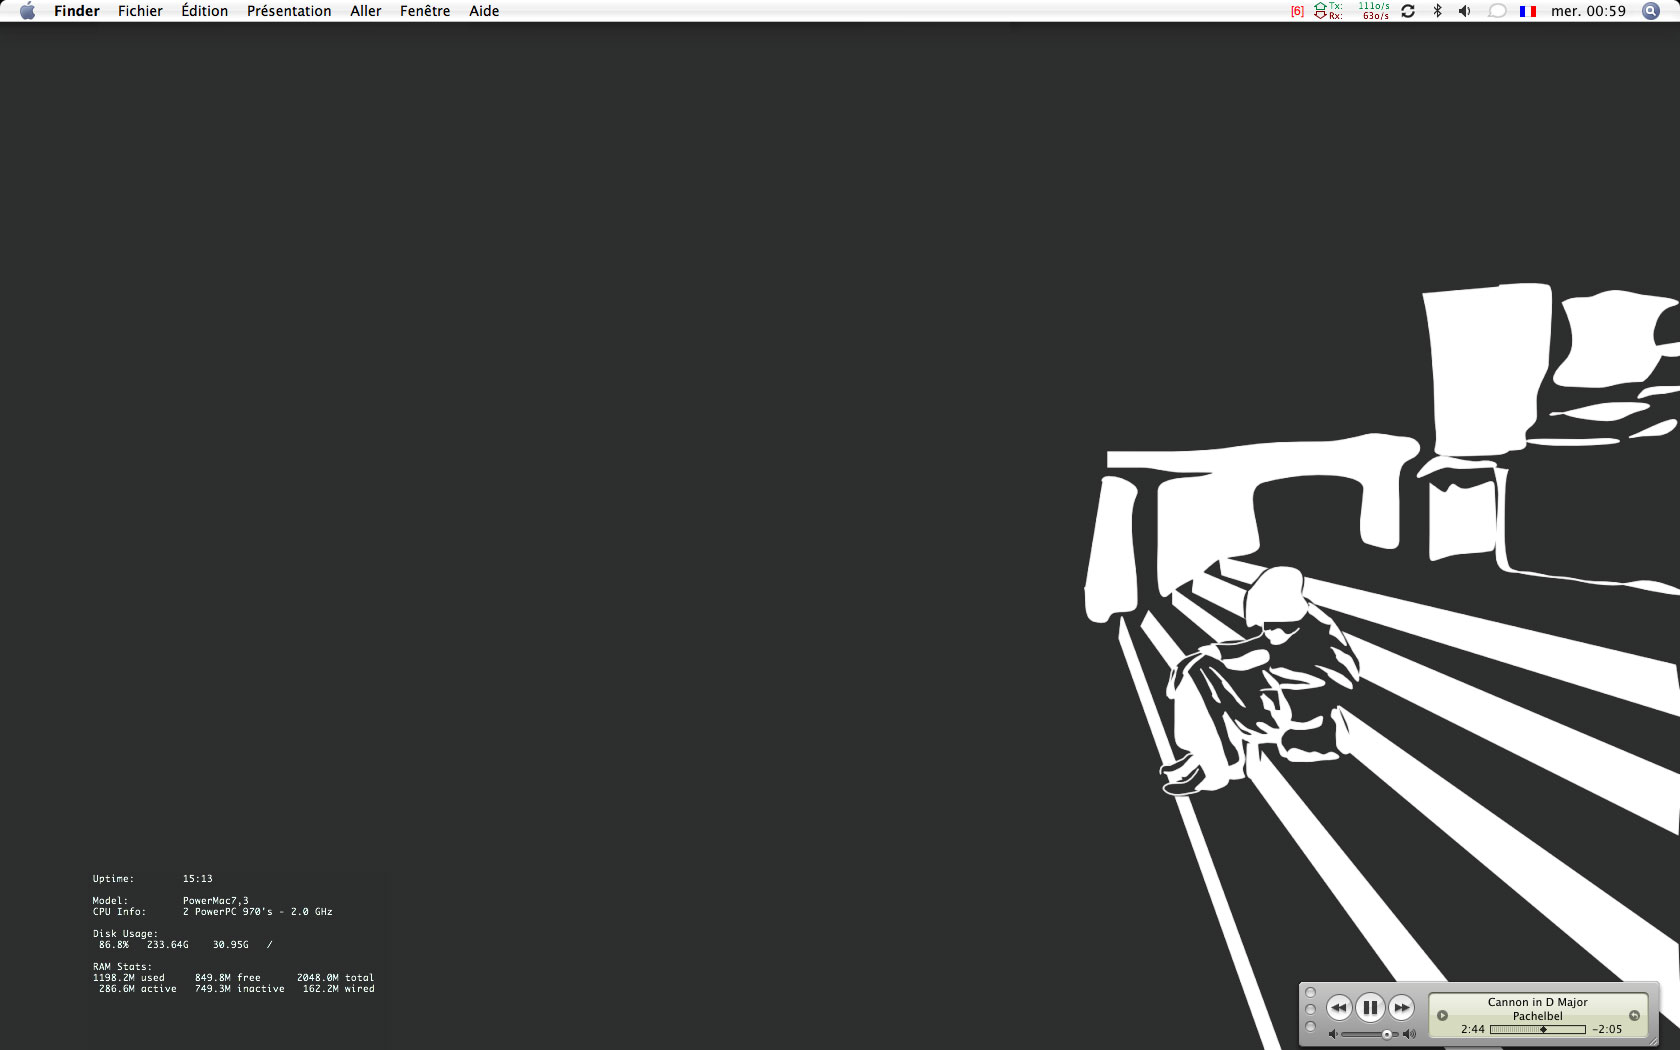Open the French flag input menu
The image size is (1680, 1050).
pos(1528,11)
